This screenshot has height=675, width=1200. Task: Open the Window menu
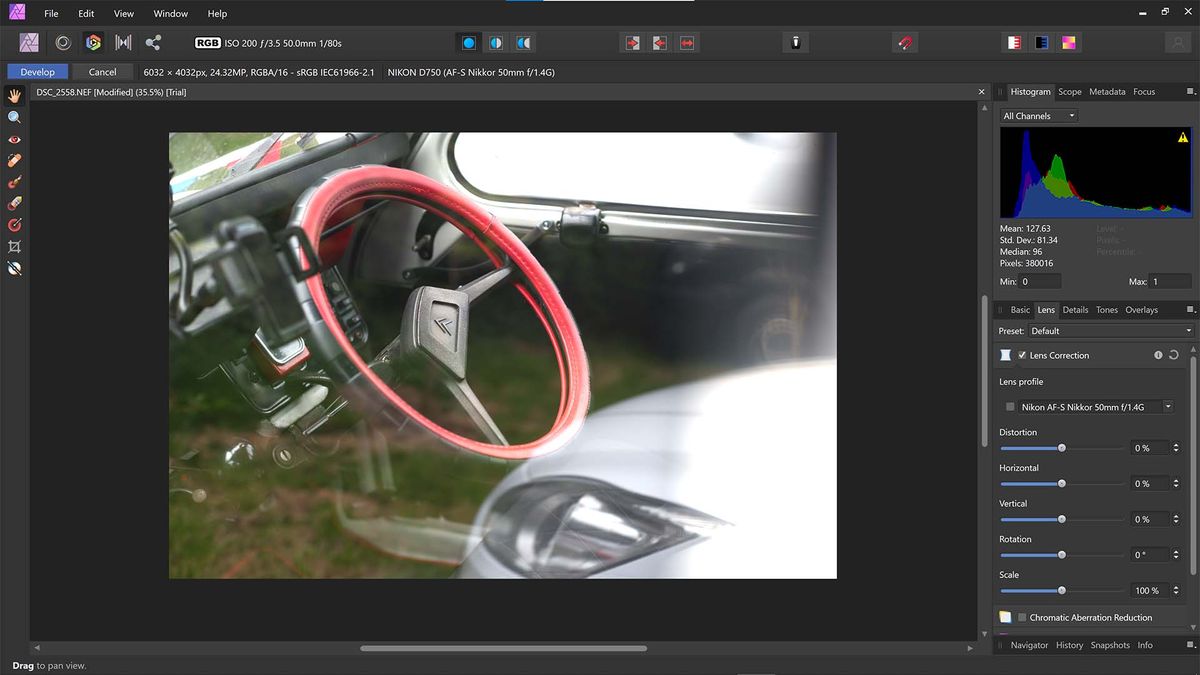pos(170,14)
